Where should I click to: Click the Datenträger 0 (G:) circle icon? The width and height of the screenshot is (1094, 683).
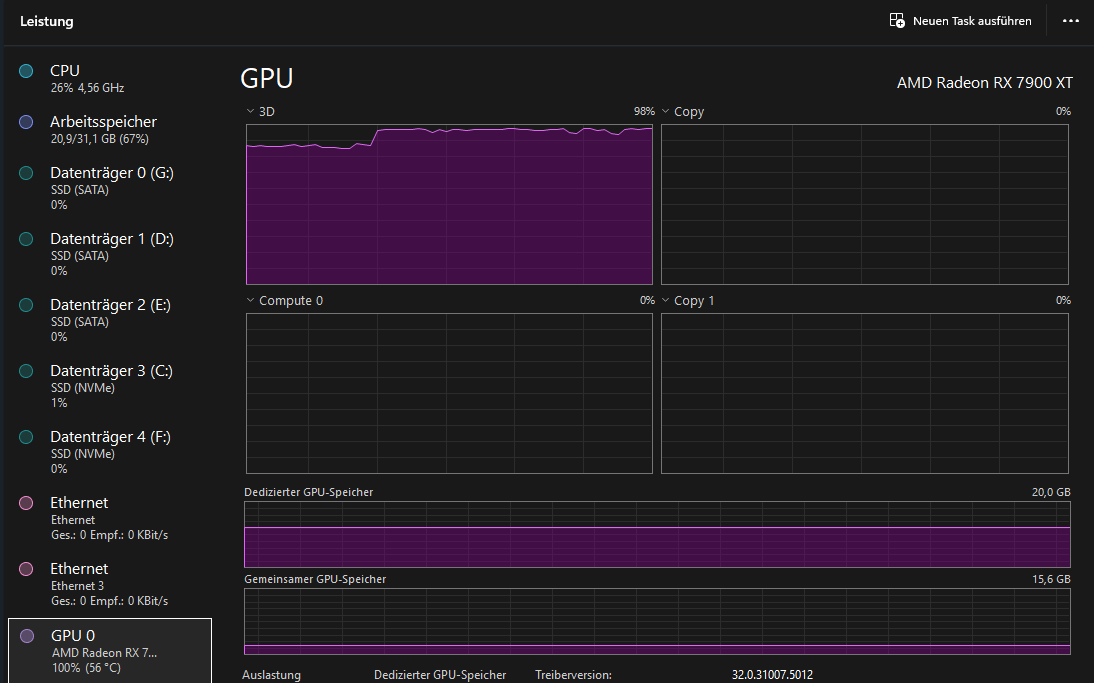click(x=27, y=173)
